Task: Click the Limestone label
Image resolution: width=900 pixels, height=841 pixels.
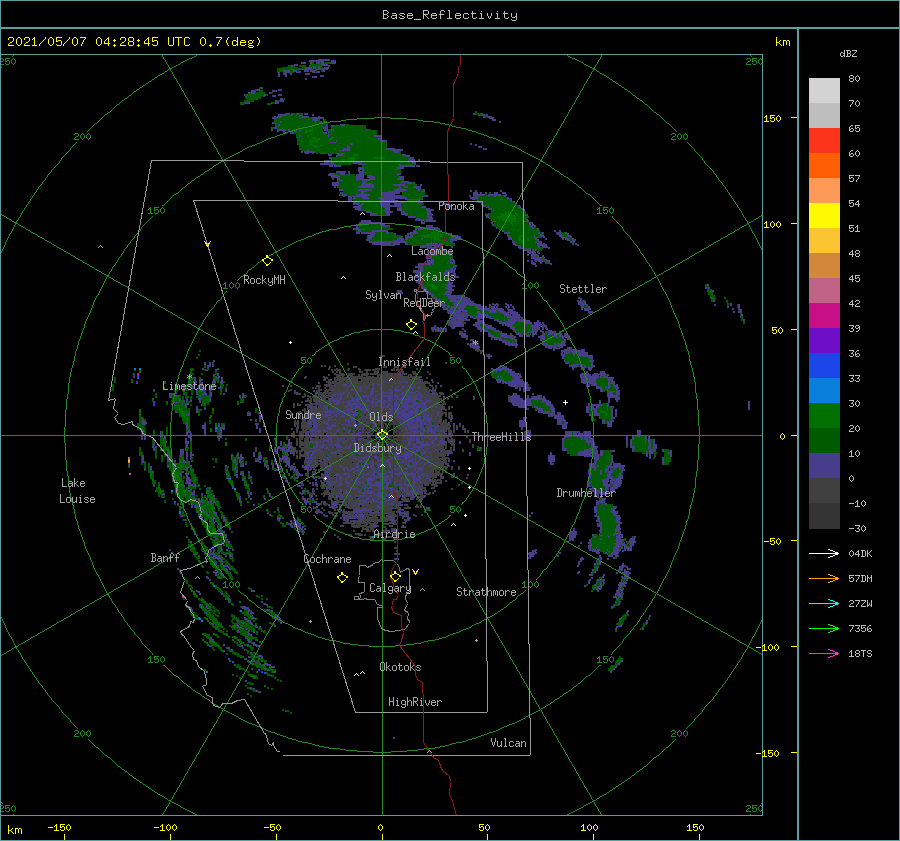Action: point(189,386)
